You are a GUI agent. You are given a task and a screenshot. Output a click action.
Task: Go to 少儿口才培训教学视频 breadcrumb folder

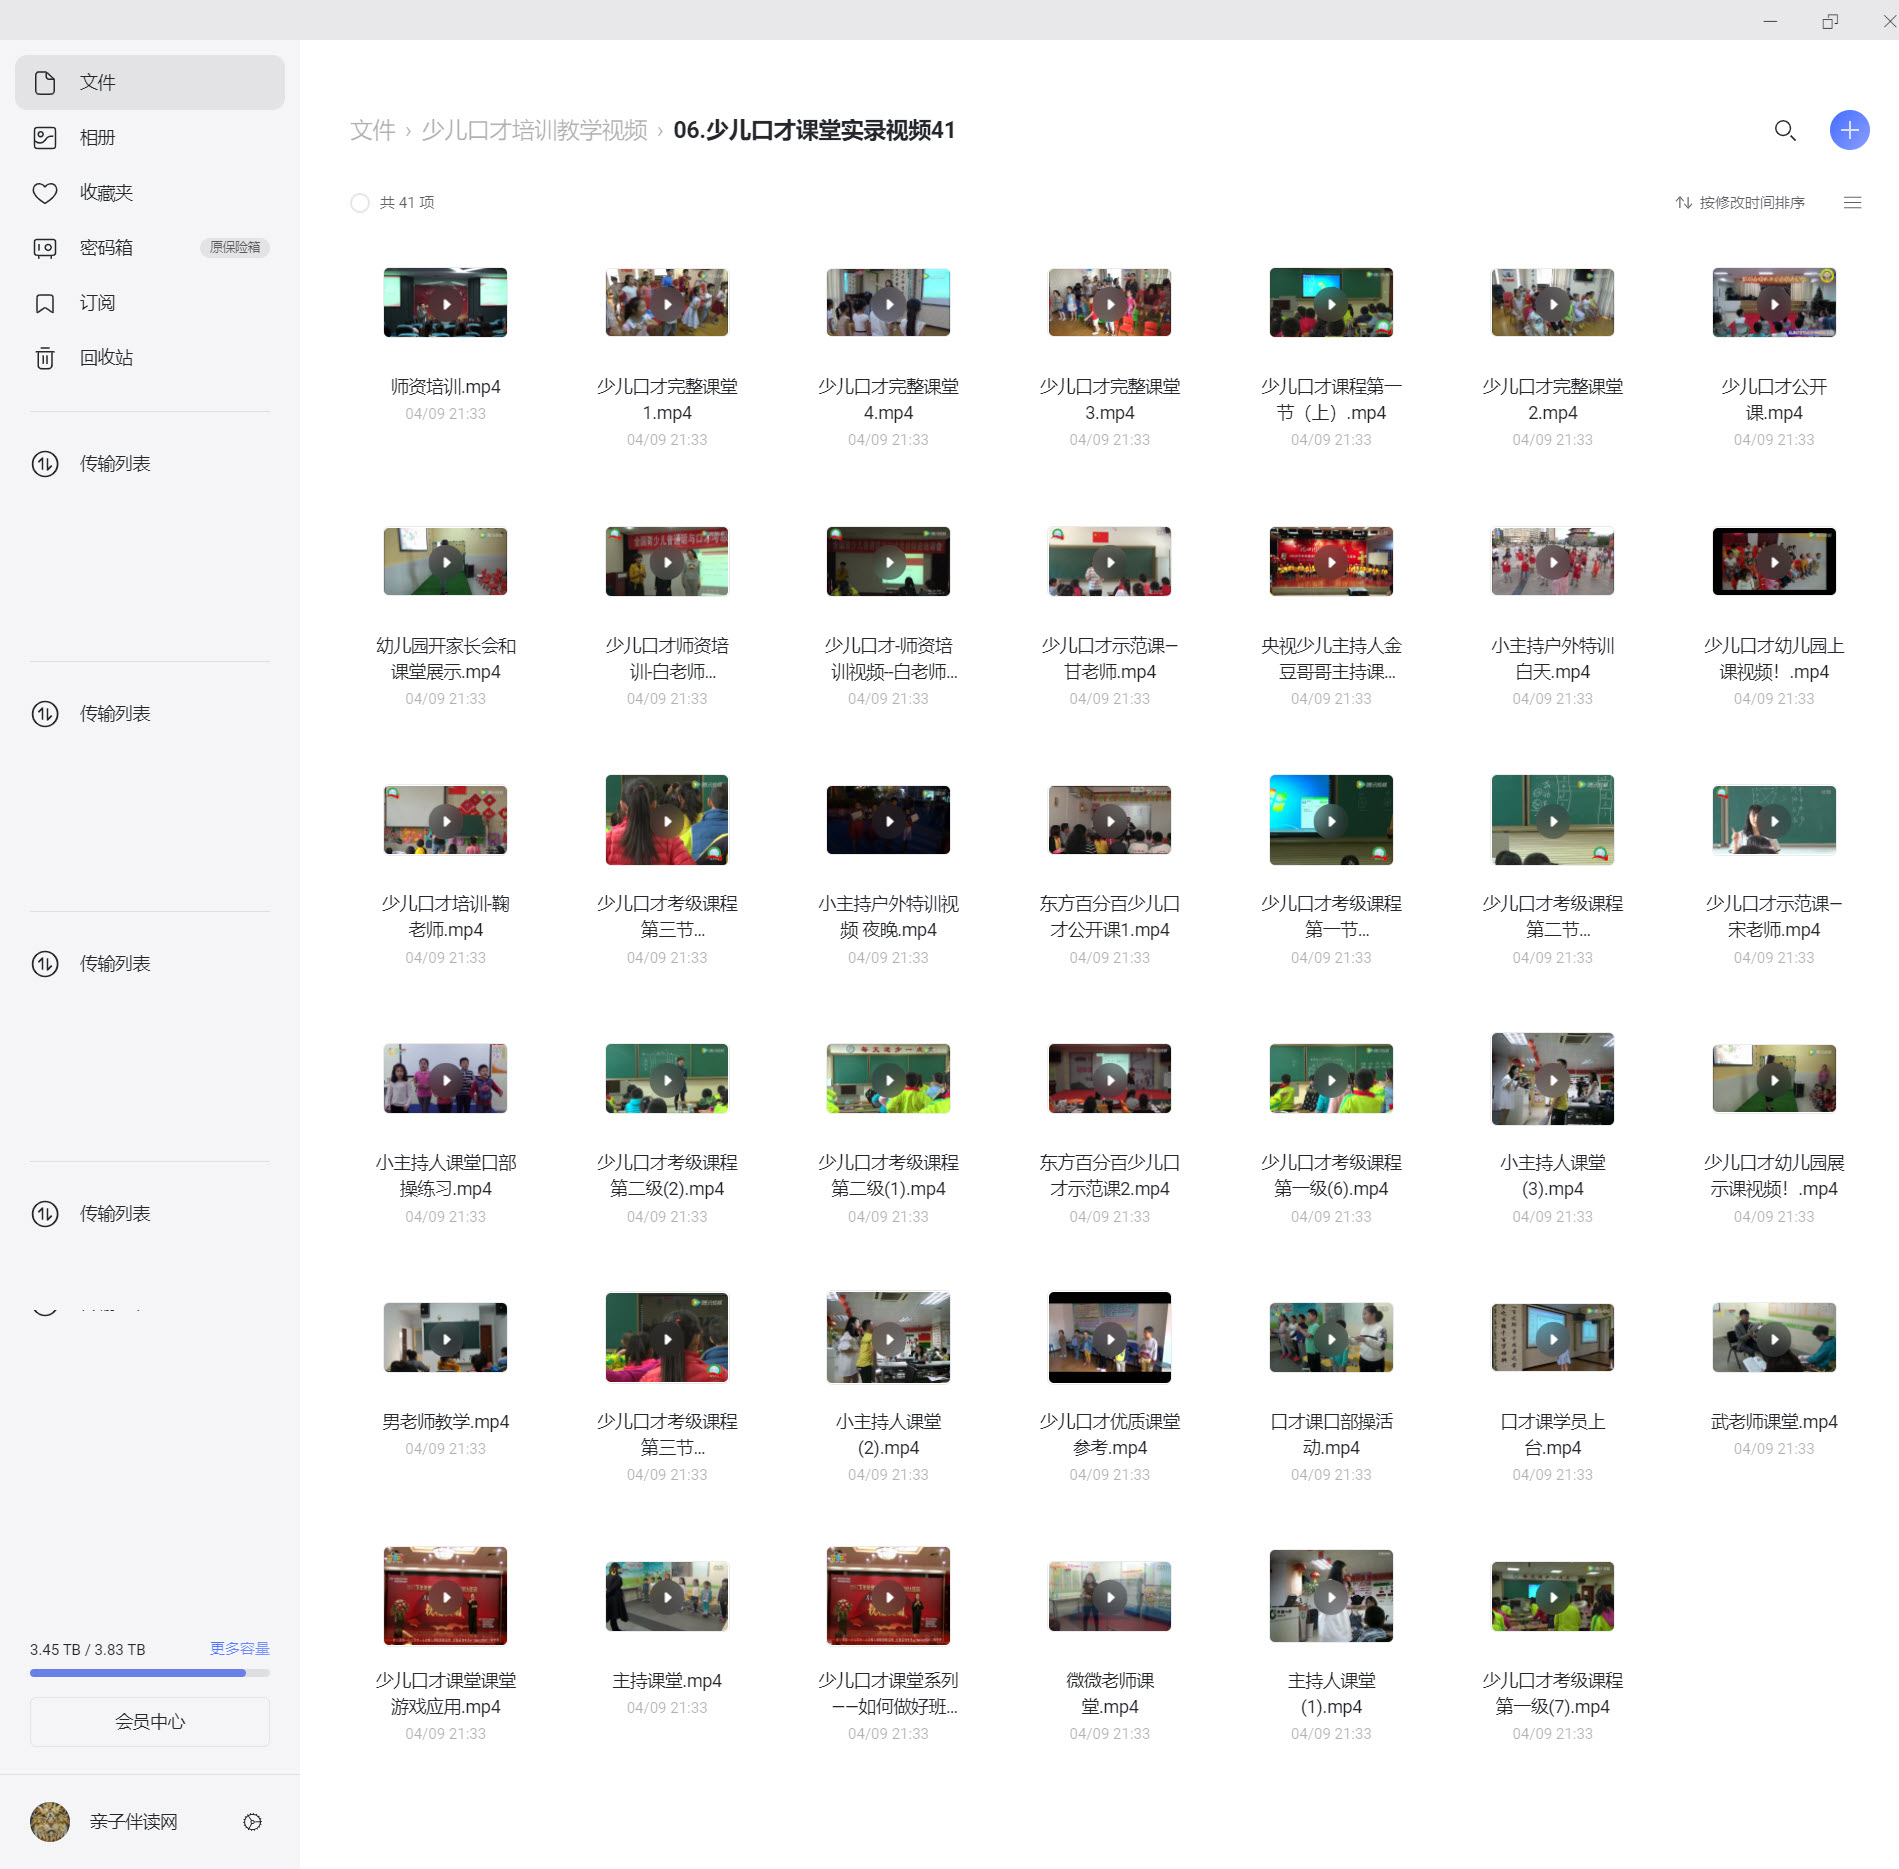(x=534, y=131)
